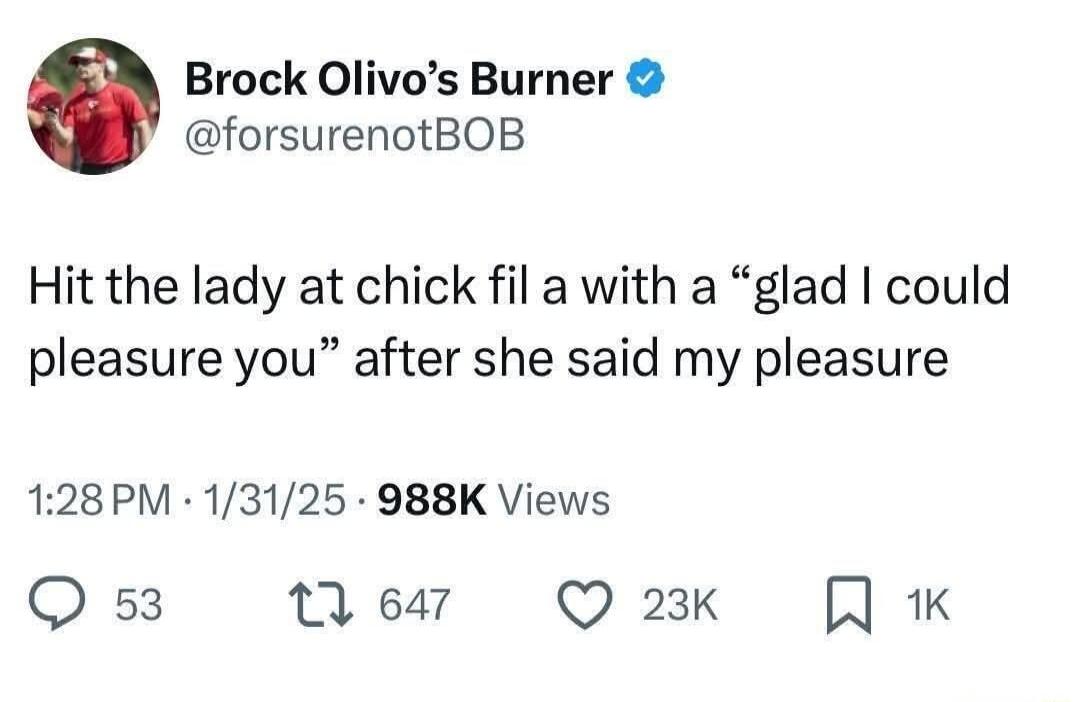This screenshot has width=1079, height=702.
Task: Click the word Views beside 988K
Action: pyautogui.click(x=552, y=498)
